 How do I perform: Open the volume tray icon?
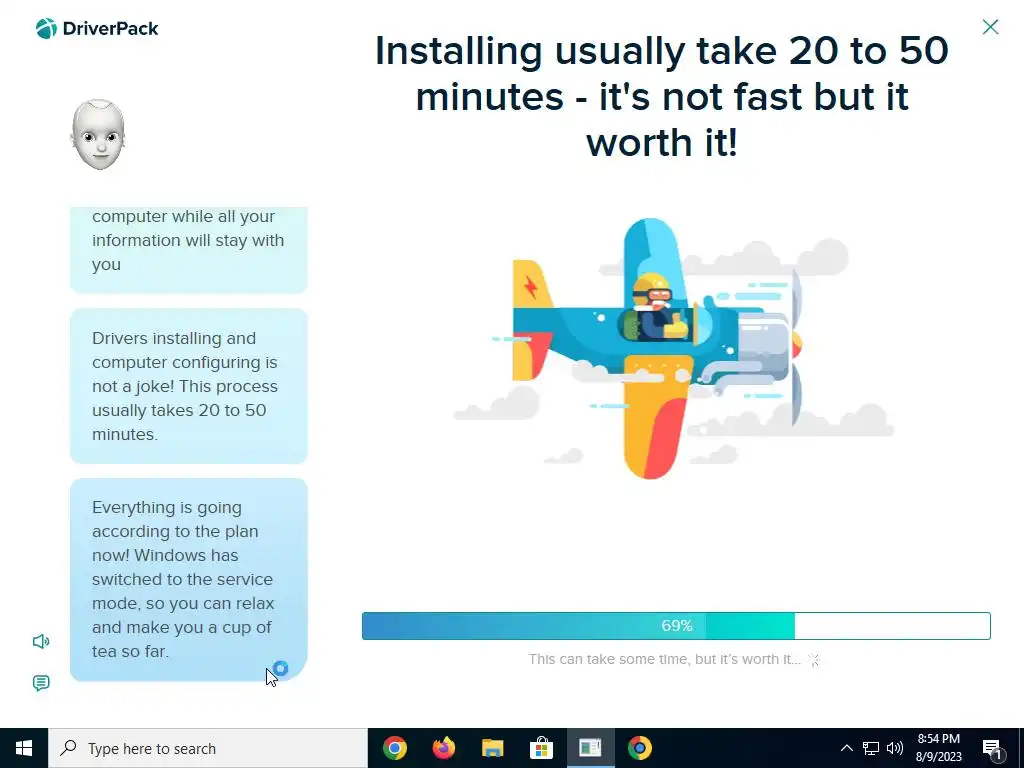(895, 748)
